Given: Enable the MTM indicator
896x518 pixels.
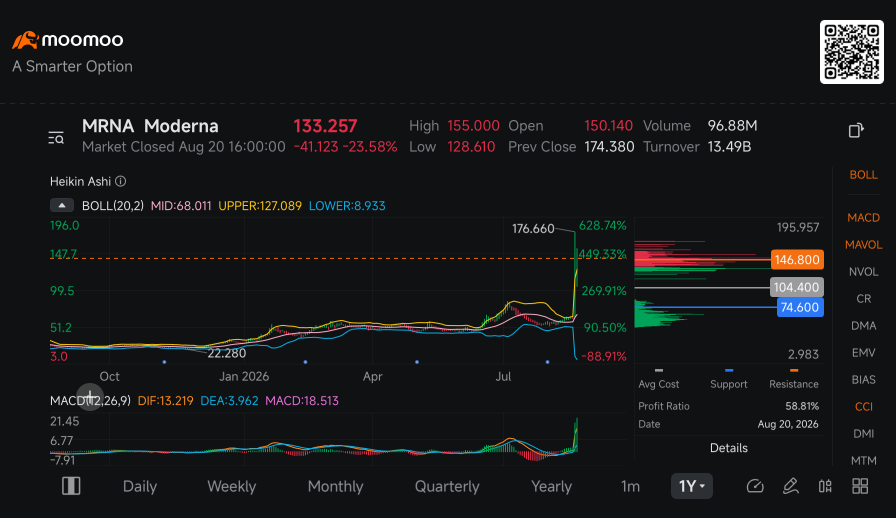Looking at the screenshot, I should click(863, 460).
